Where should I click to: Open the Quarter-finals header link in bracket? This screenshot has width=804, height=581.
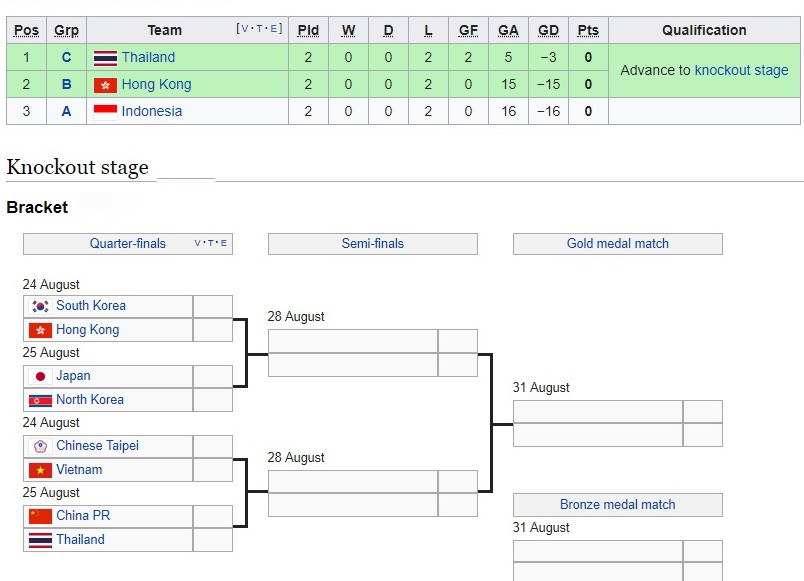coord(128,243)
